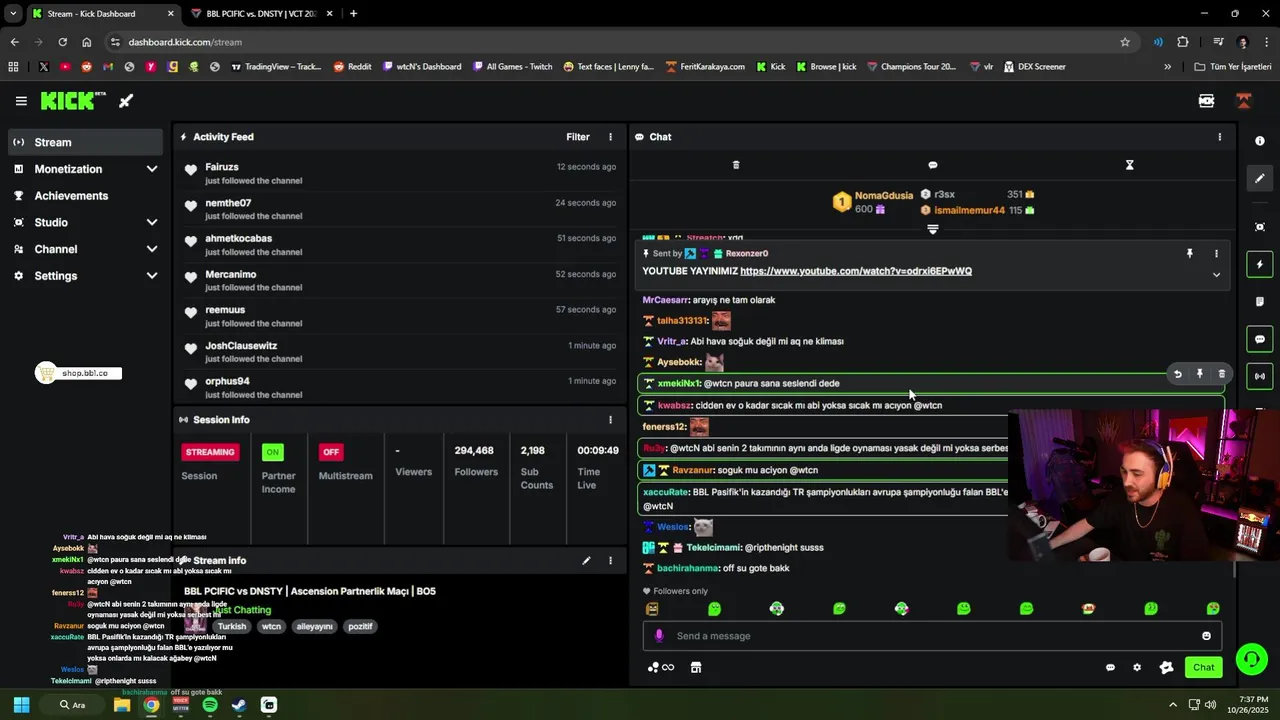This screenshot has height=720, width=1280.
Task: Bookmark this page with the star icon
Action: [1125, 42]
